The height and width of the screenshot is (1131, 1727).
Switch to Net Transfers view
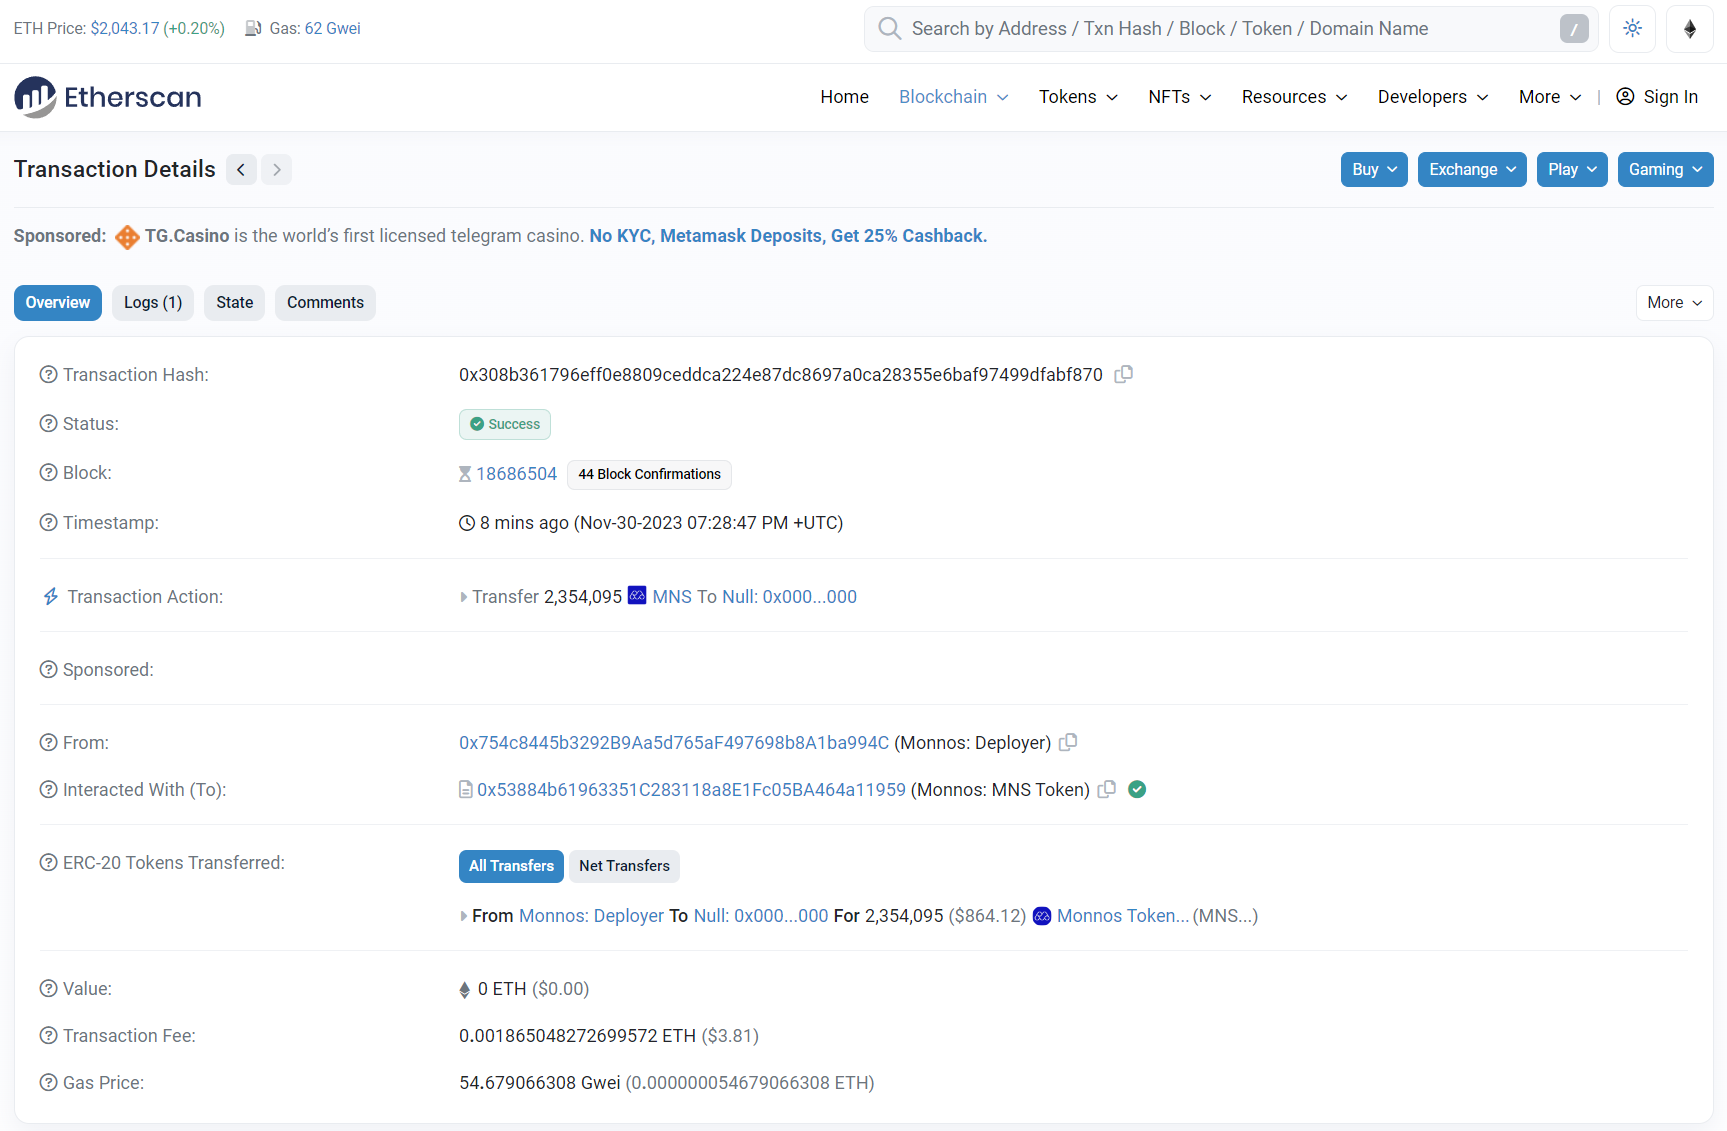pyautogui.click(x=624, y=866)
